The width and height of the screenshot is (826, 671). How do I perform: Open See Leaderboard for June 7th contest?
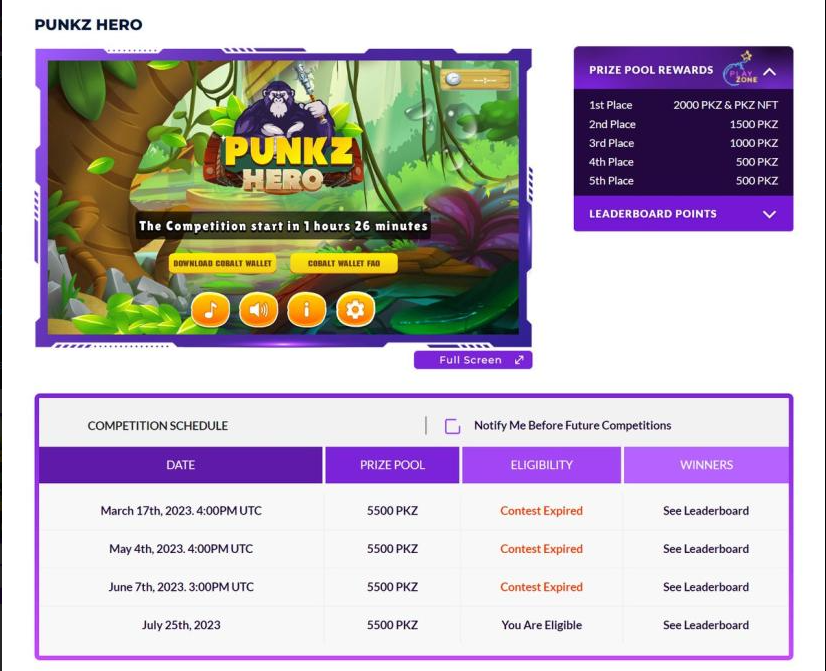click(x=706, y=587)
